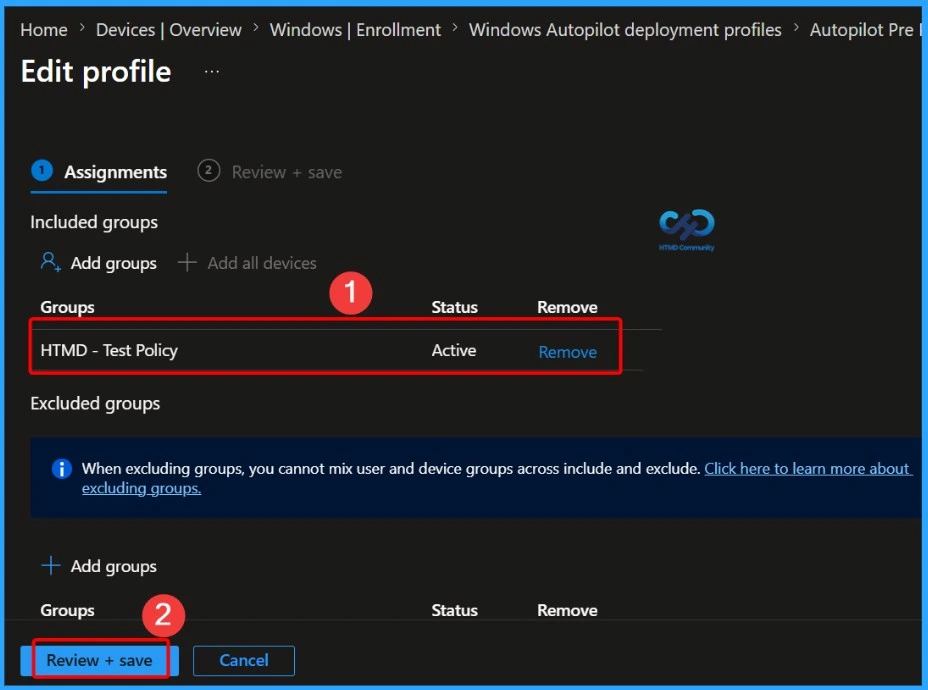Open the learn more about excluding groups link

pyautogui.click(x=808, y=469)
